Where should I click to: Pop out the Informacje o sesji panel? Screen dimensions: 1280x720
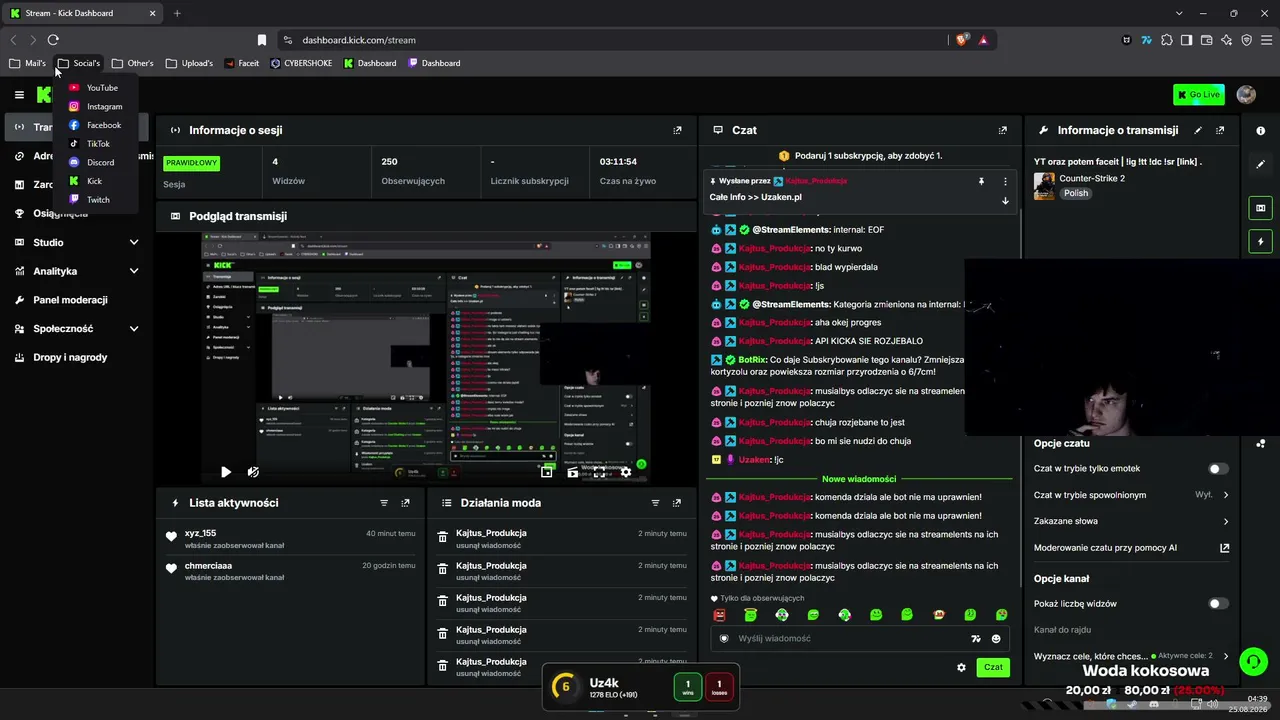677,130
